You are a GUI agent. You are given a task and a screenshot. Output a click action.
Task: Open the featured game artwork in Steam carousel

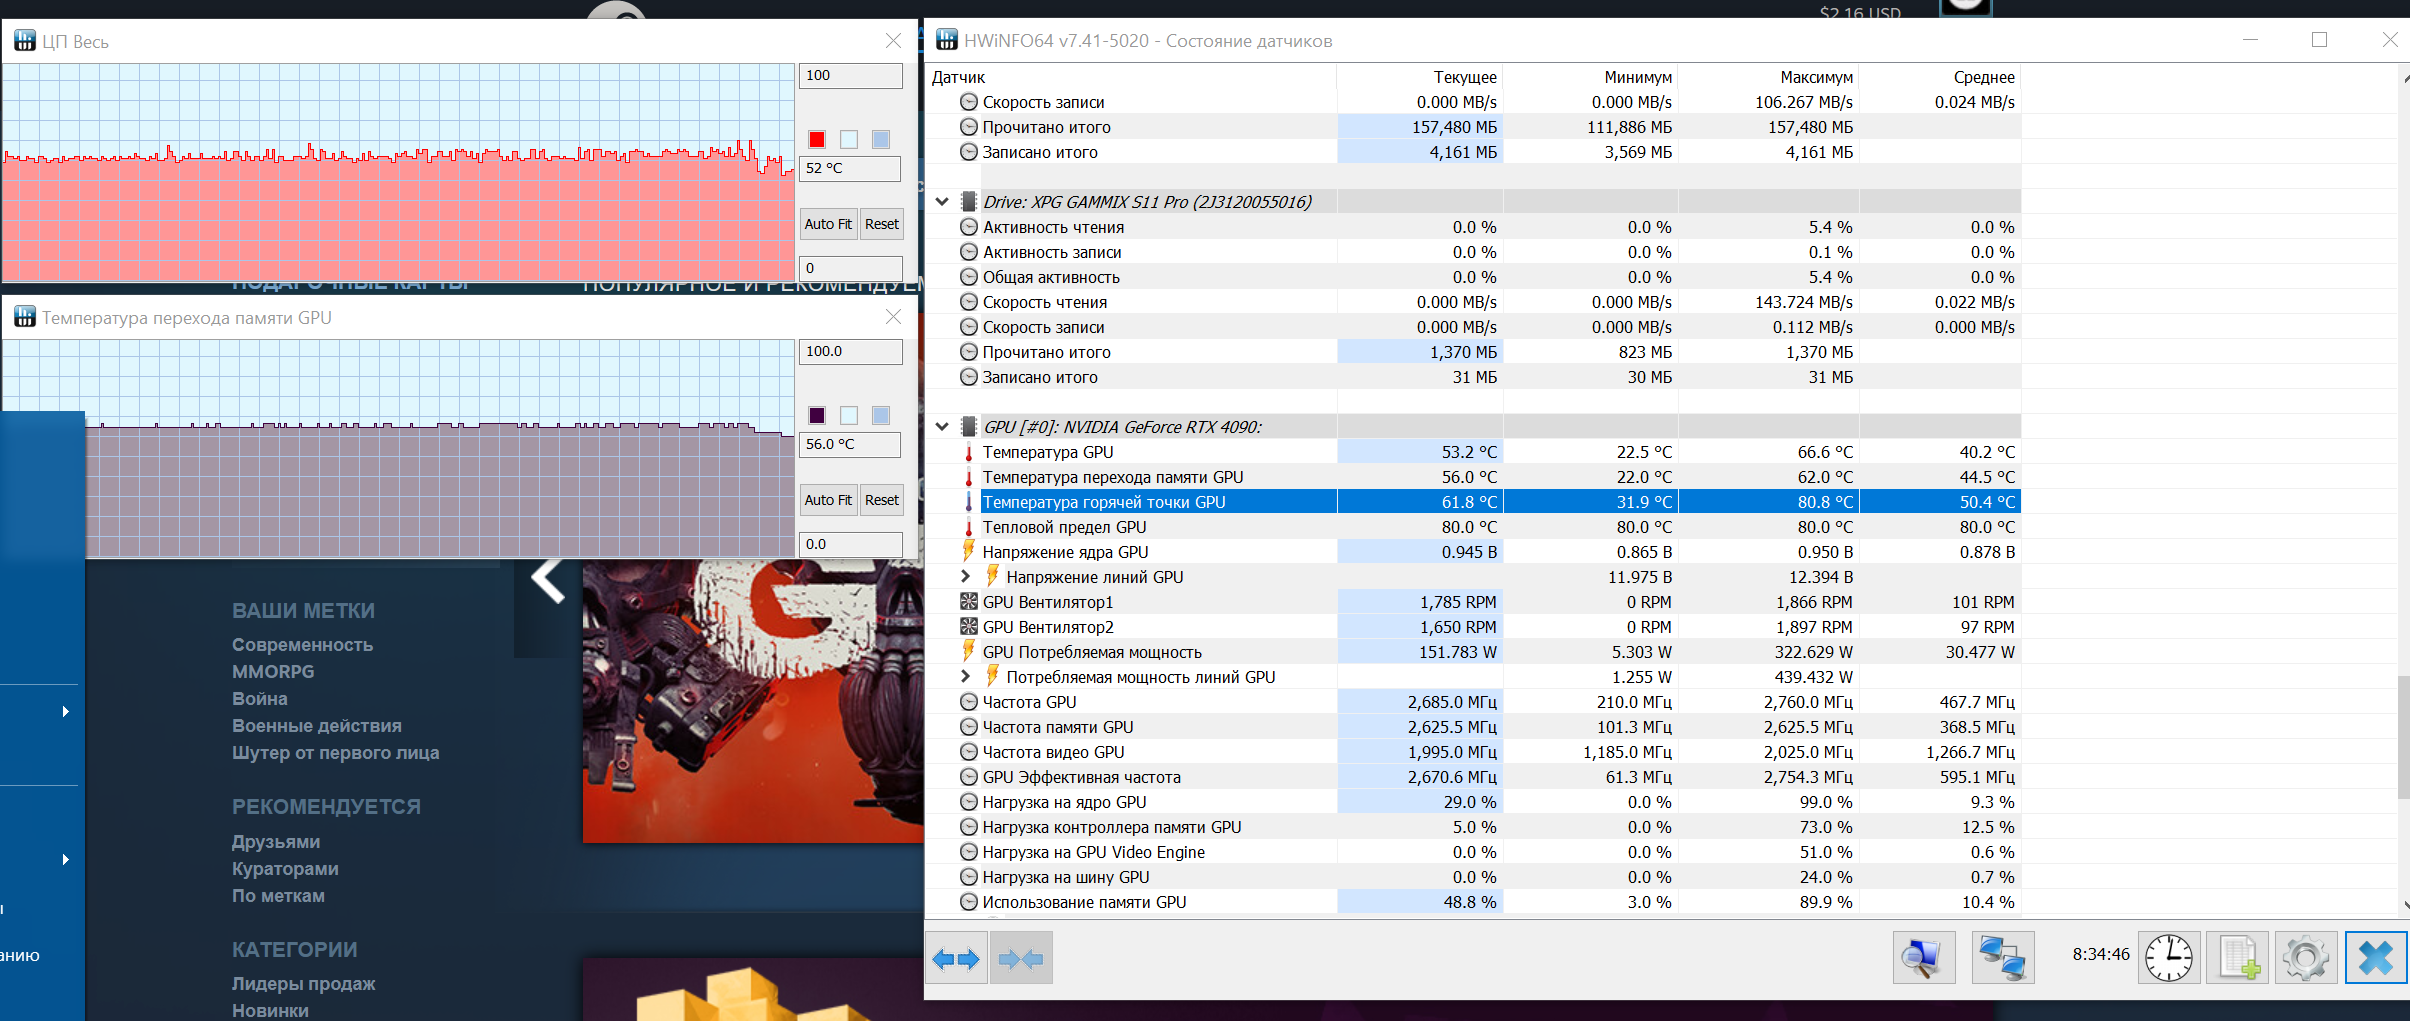coord(753,701)
